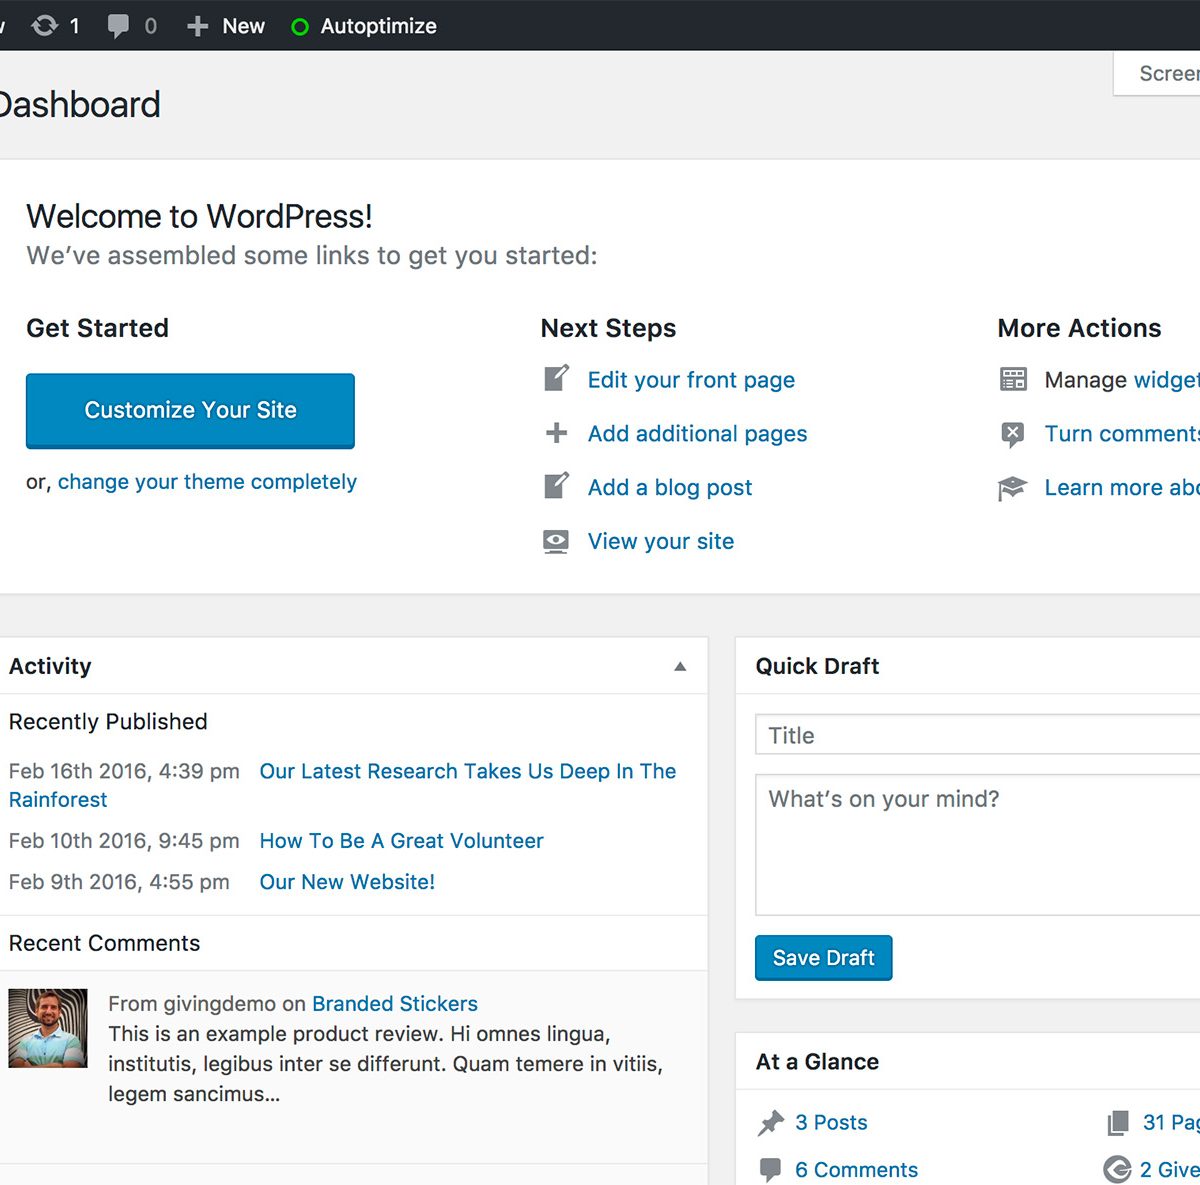Viewport: 1200px width, 1185px height.
Task: Open Our Latest Research Takes Us Deep post
Action: pos(468,771)
